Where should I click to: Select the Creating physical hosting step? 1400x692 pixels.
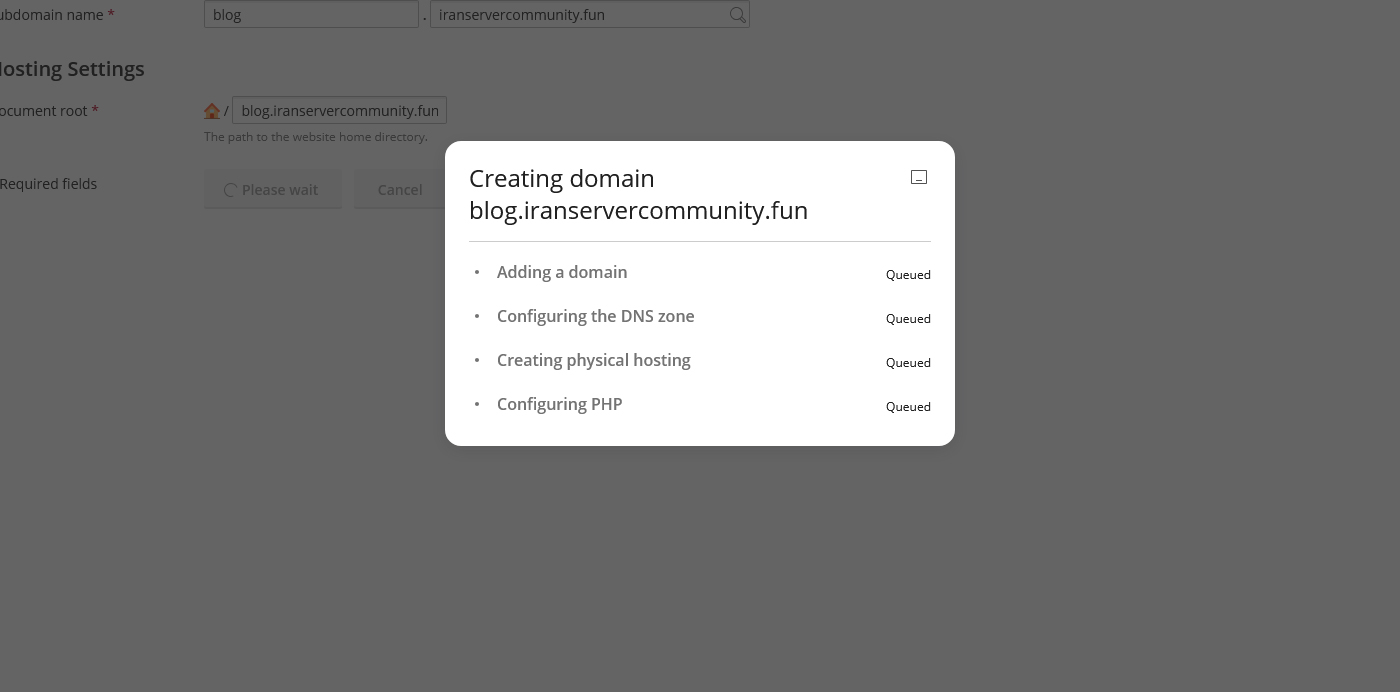point(593,360)
